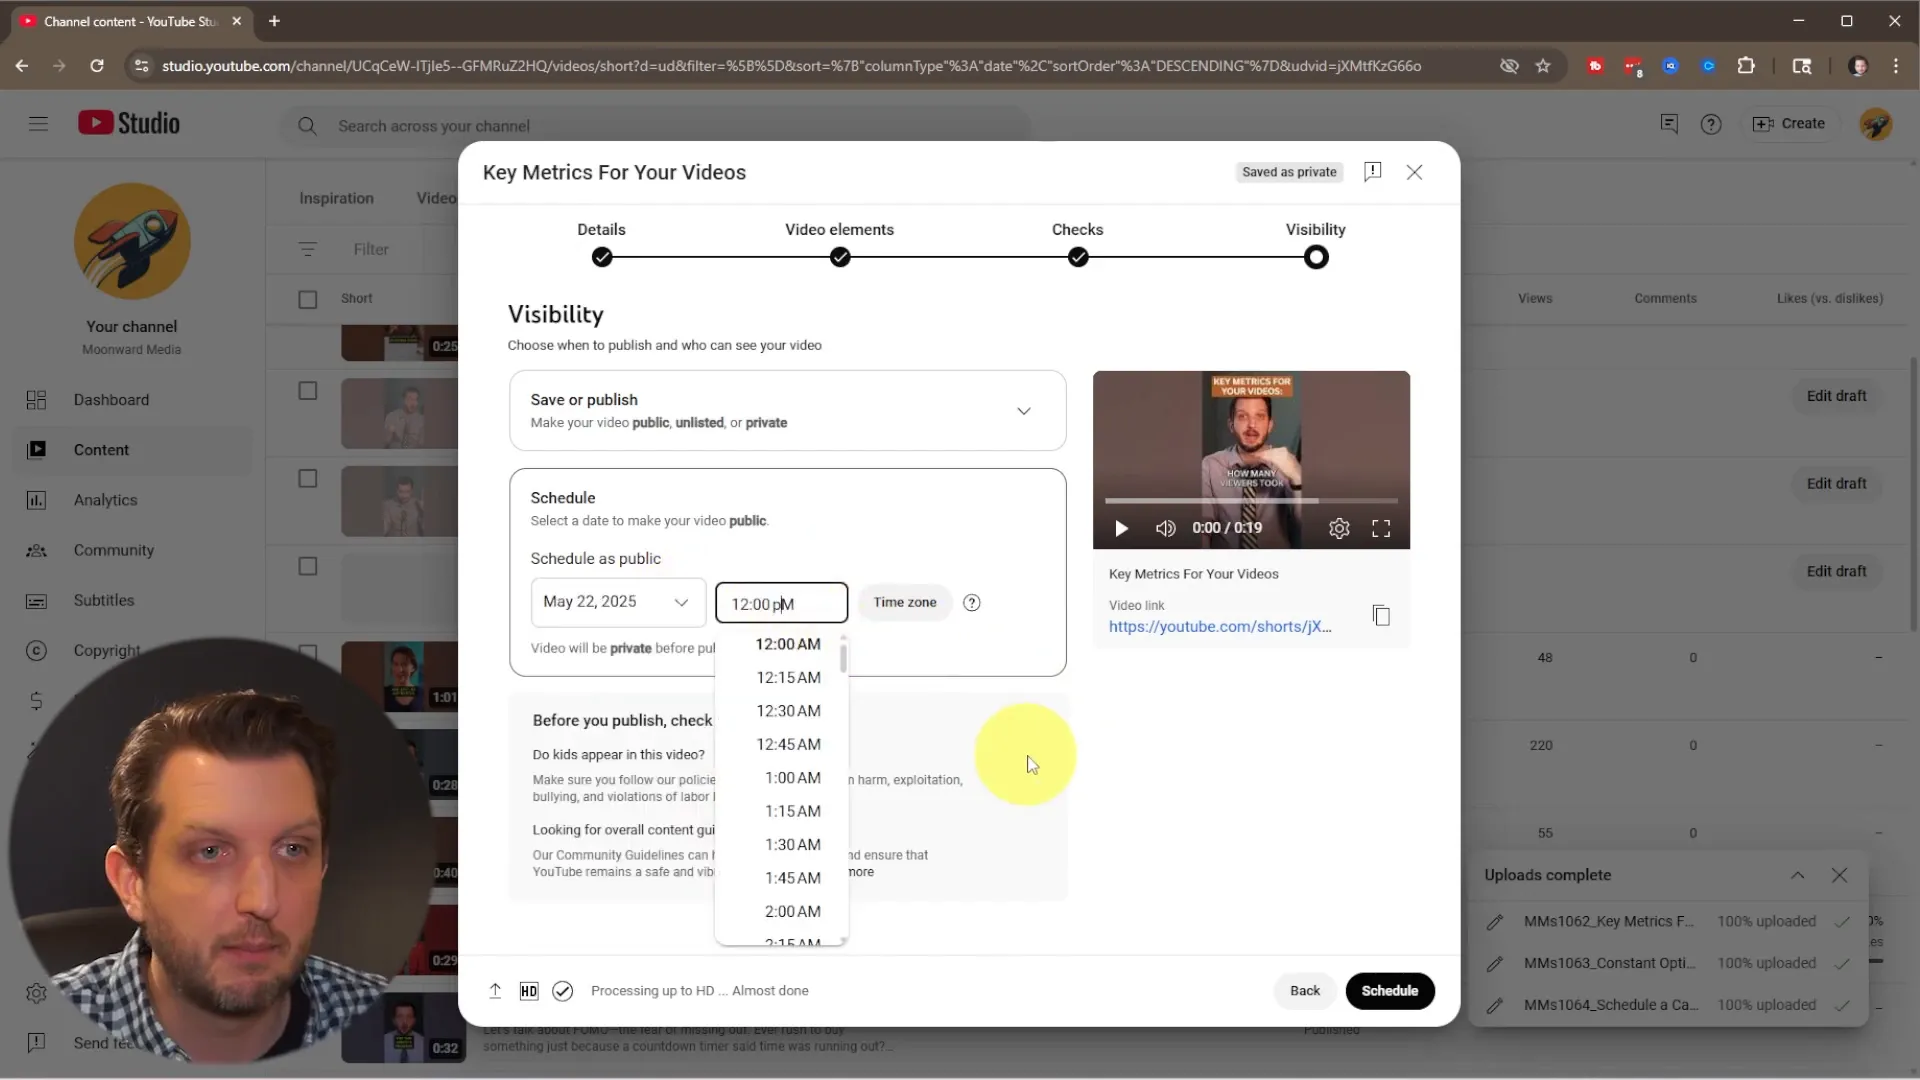
Task: Open Community in the sidebar
Action: [132, 550]
